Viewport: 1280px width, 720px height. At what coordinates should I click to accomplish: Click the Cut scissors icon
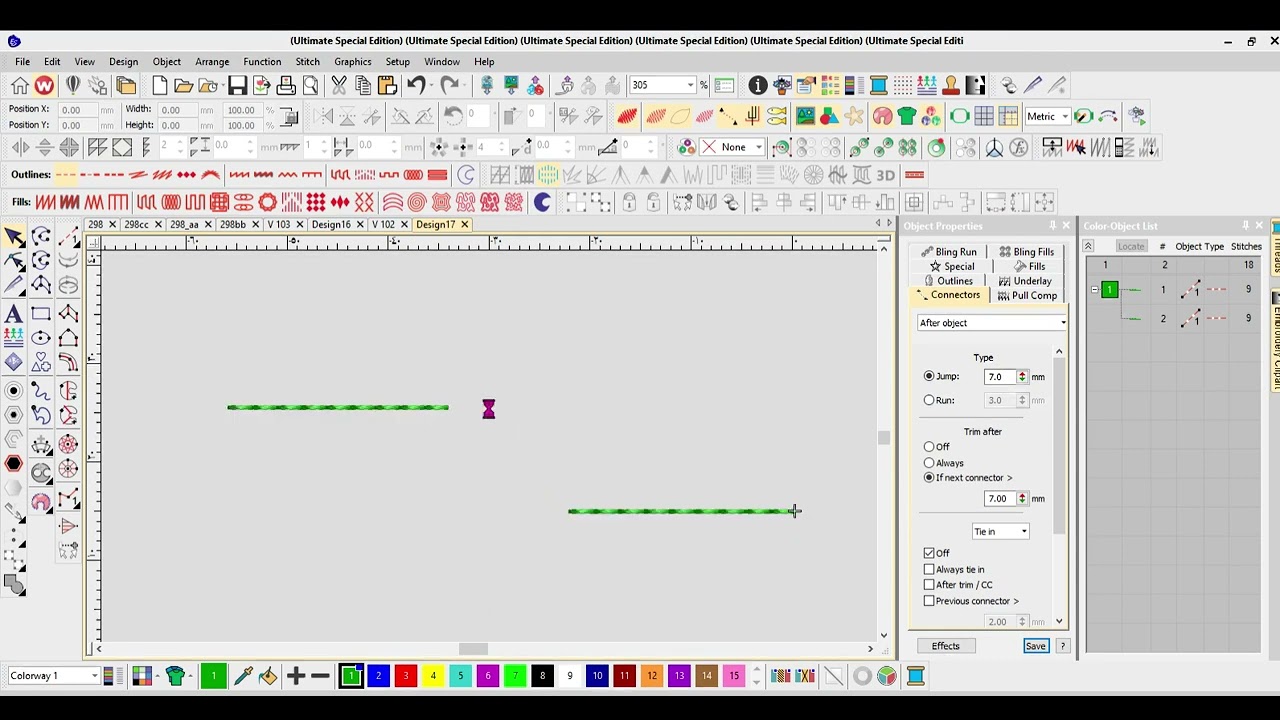(x=339, y=86)
